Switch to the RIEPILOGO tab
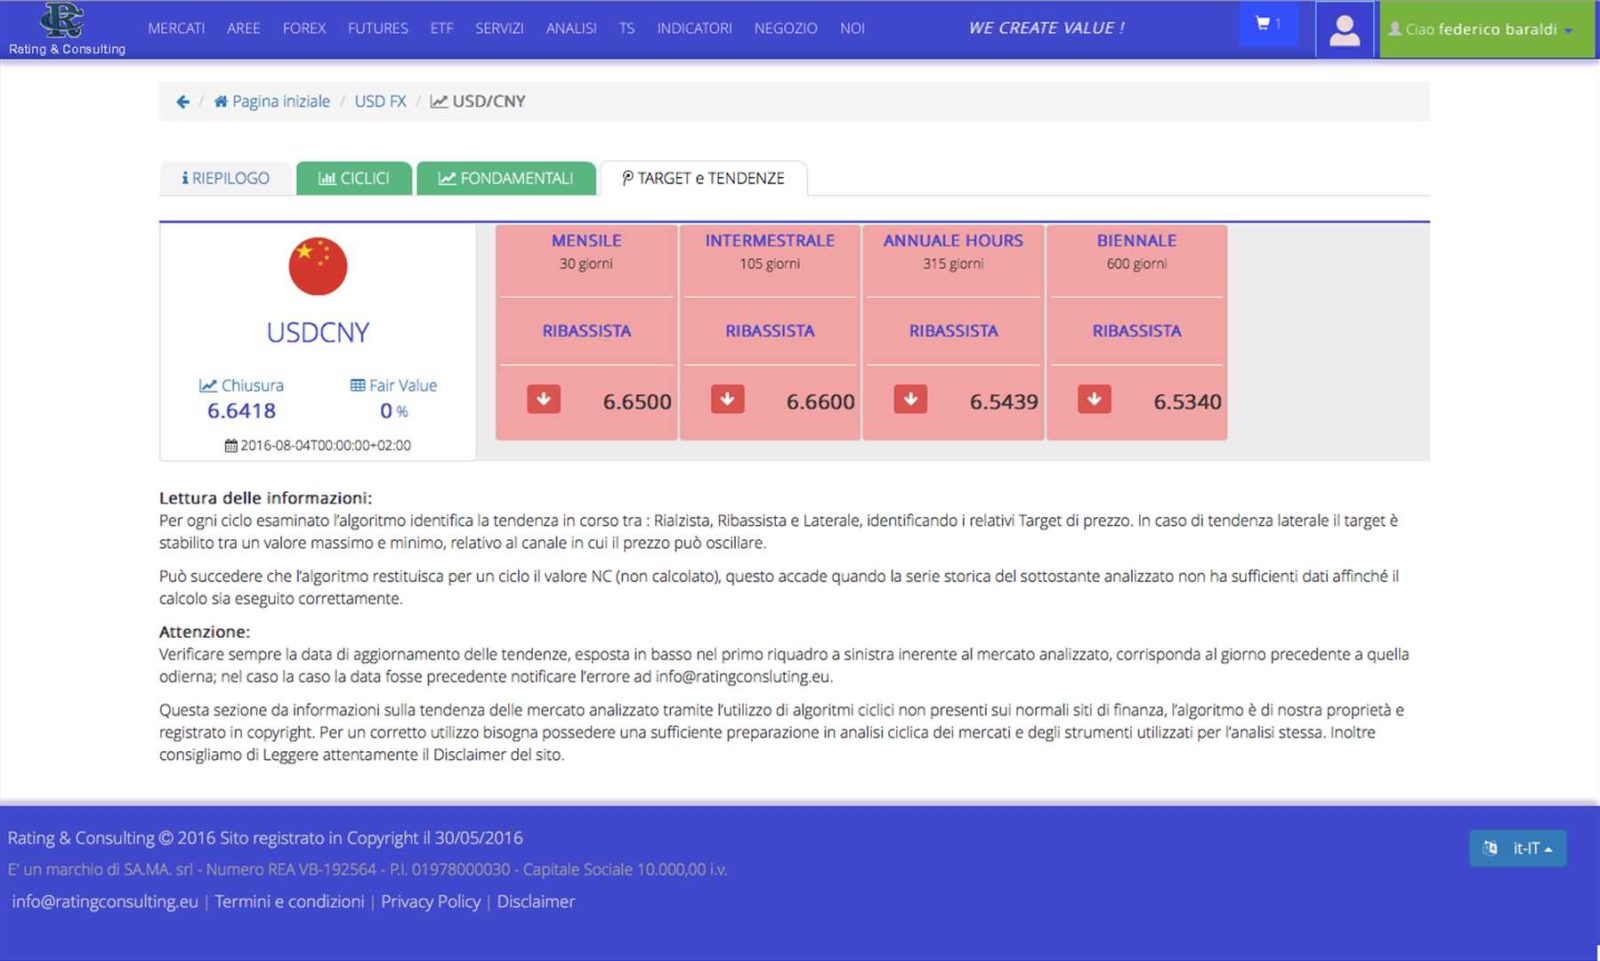 coord(226,178)
